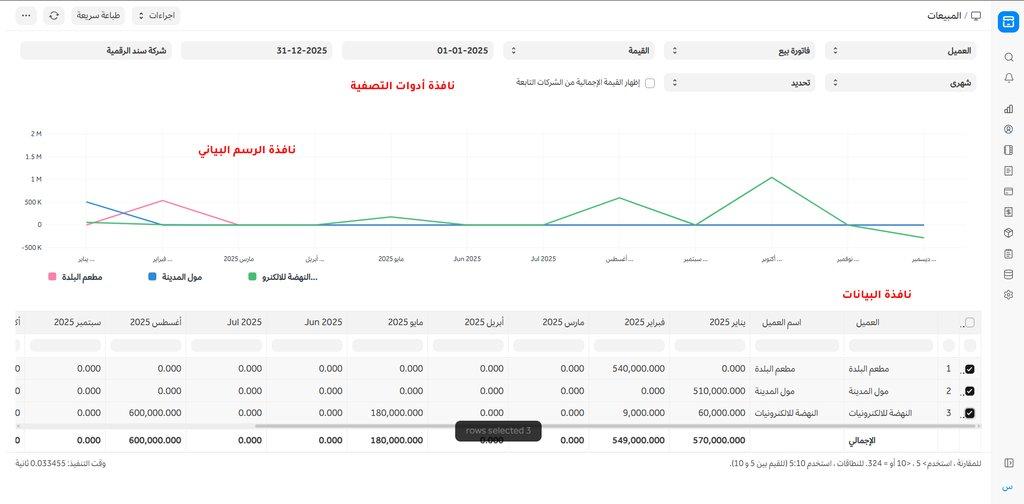Open the notifications bell
Viewport: 1024px width, 504px height.
pos(1008,78)
